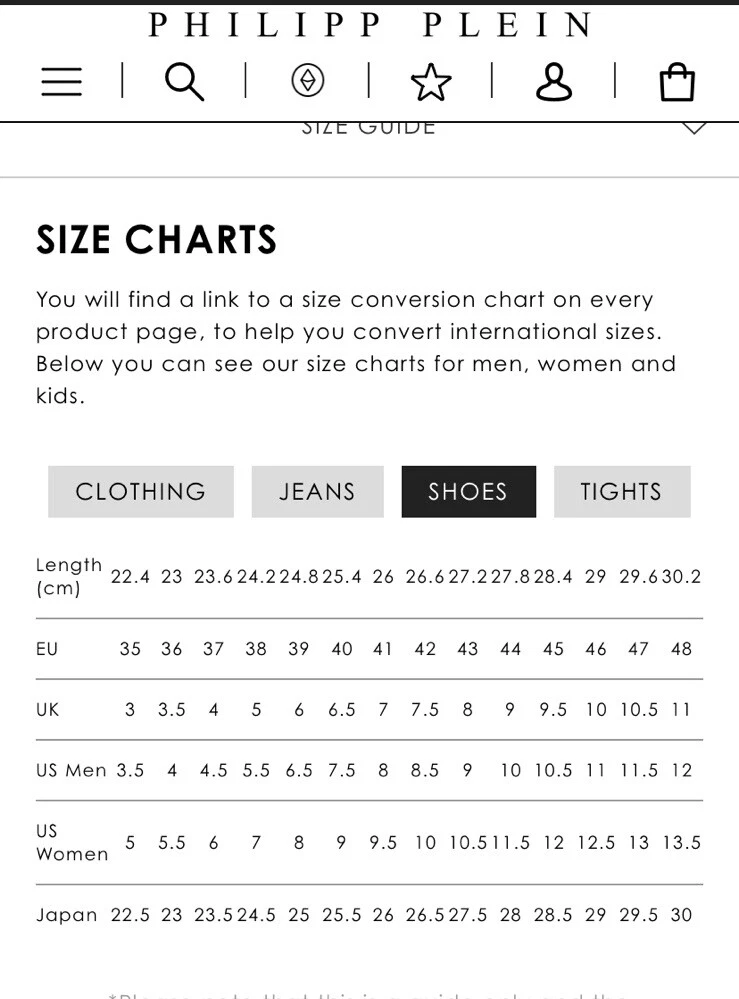Switch to the Clothing size tab

click(x=140, y=492)
